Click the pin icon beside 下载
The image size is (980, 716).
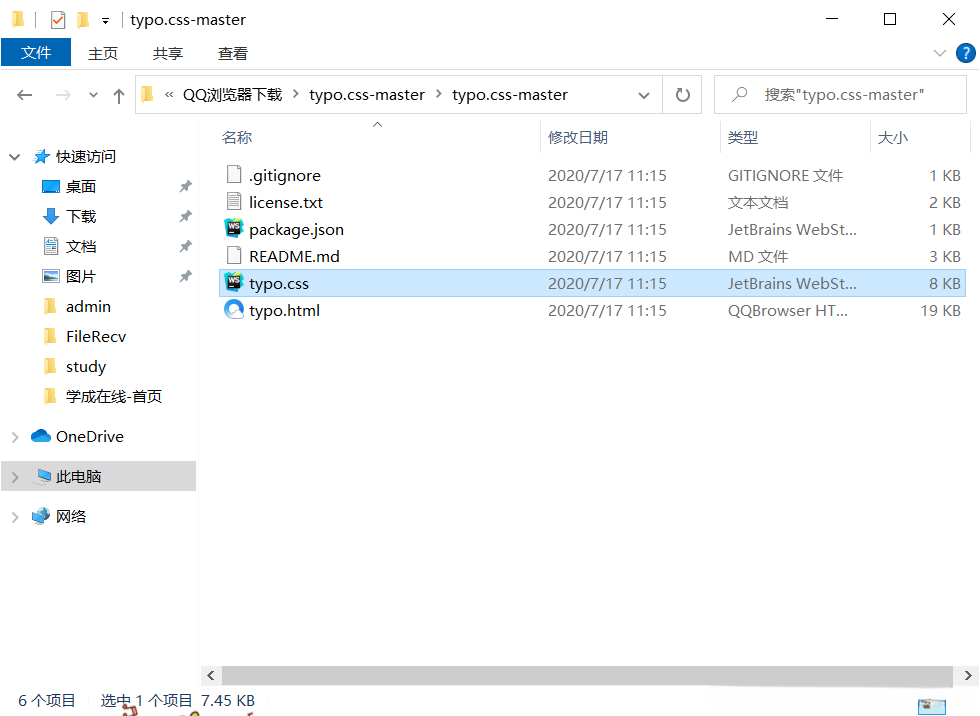point(186,216)
